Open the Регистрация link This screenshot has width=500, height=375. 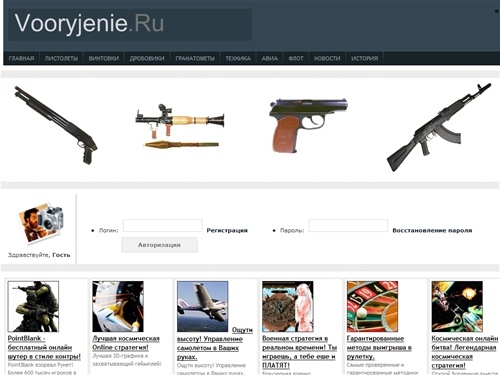coord(227,230)
